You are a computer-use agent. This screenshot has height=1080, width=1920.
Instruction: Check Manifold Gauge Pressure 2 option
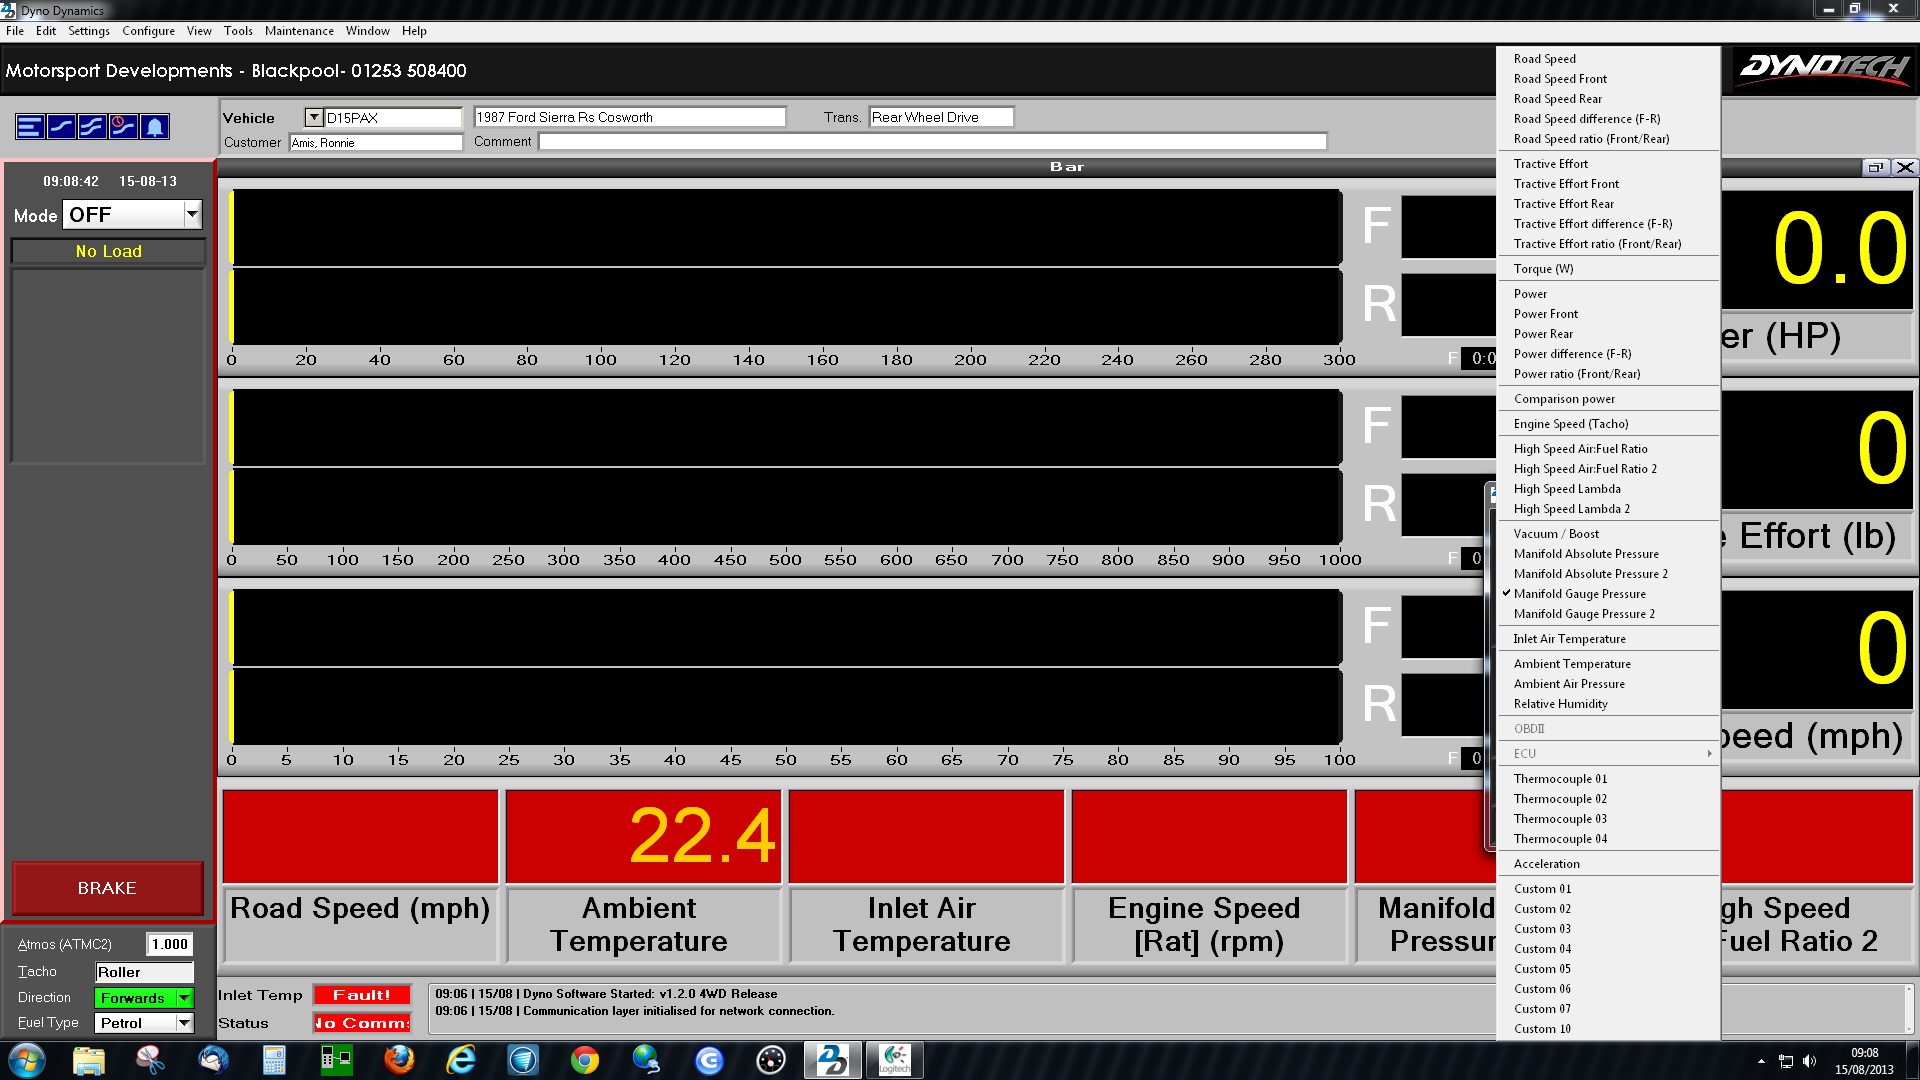coord(1583,614)
